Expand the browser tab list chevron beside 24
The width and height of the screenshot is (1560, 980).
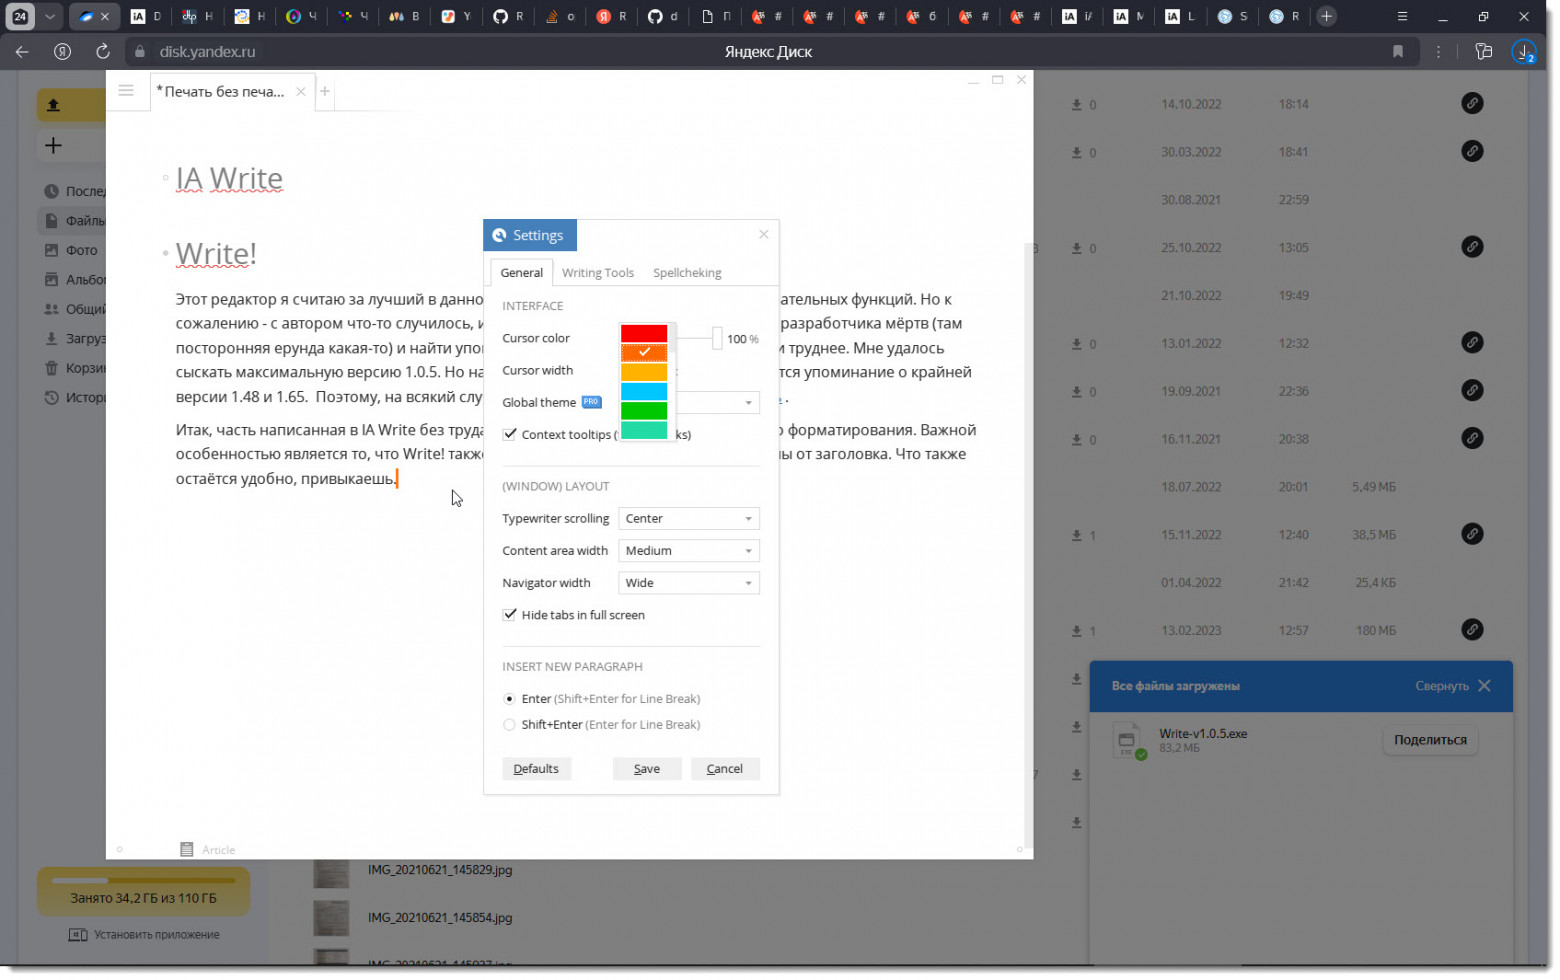[50, 16]
